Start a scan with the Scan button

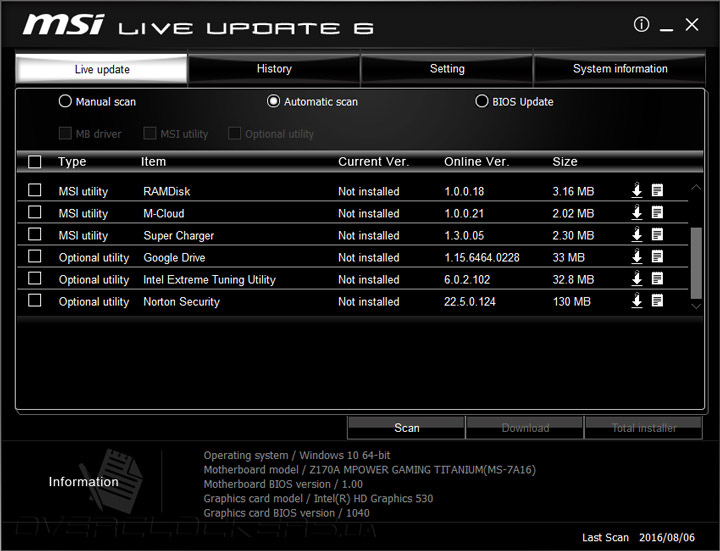point(406,428)
